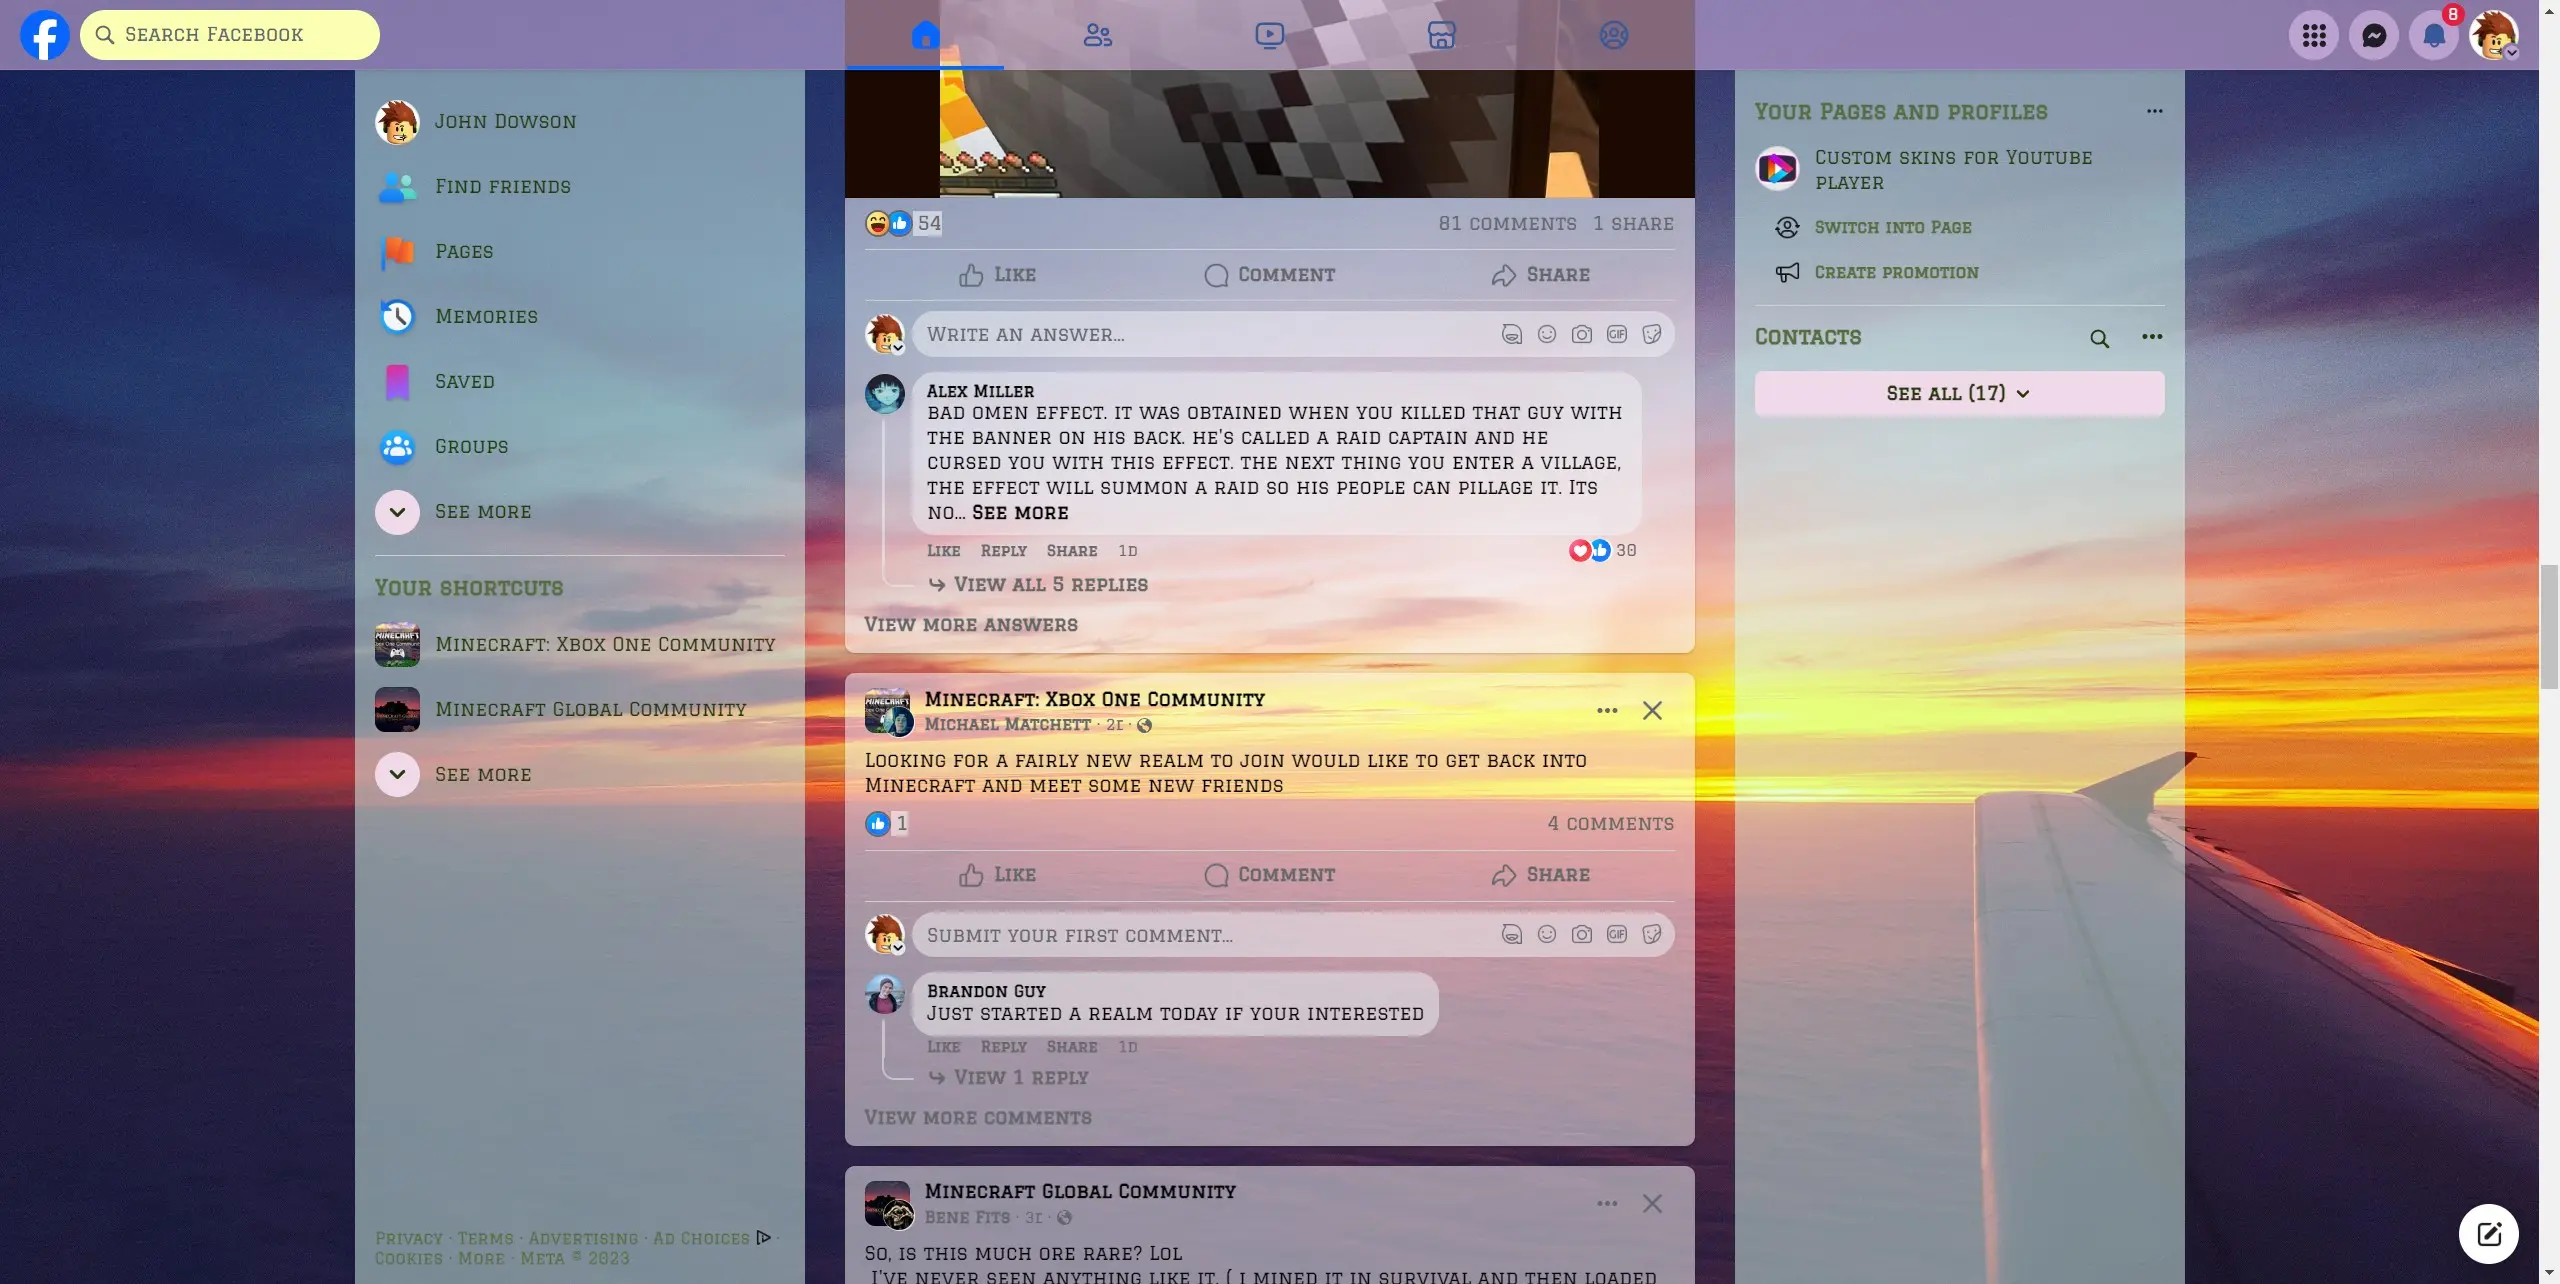This screenshot has width=2560, height=1284.
Task: Insert emoji in Submit your first comment box
Action: coord(1546,935)
